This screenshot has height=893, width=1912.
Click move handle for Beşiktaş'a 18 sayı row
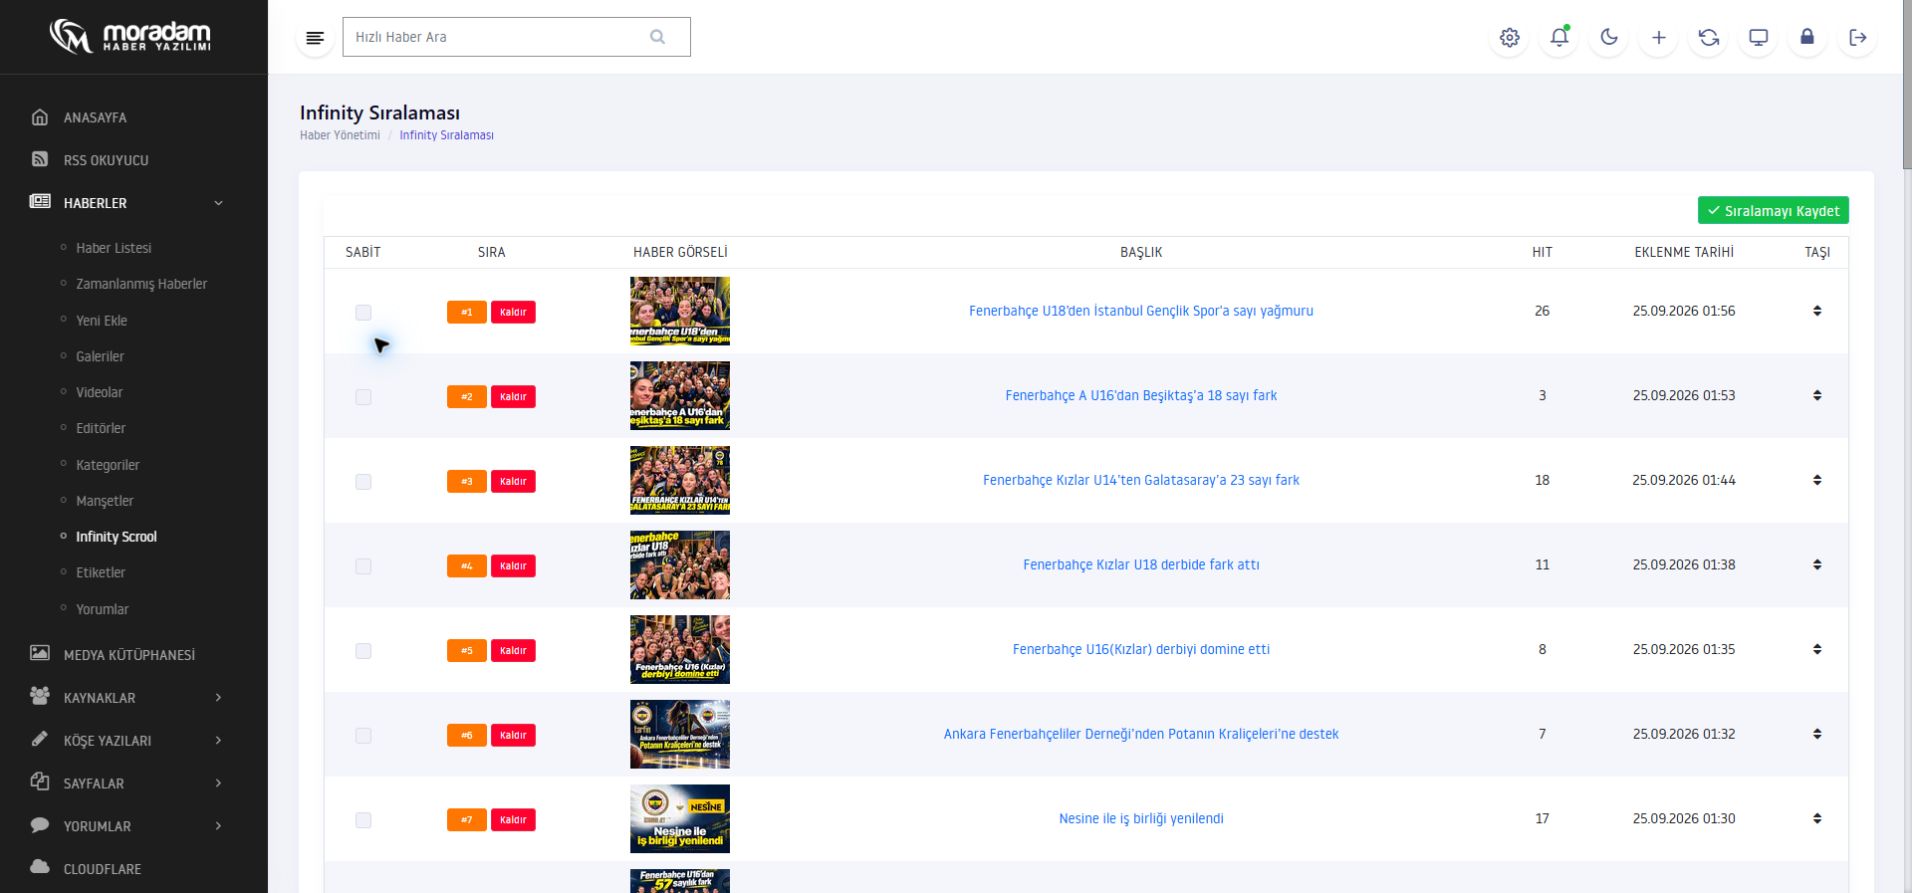tap(1817, 396)
